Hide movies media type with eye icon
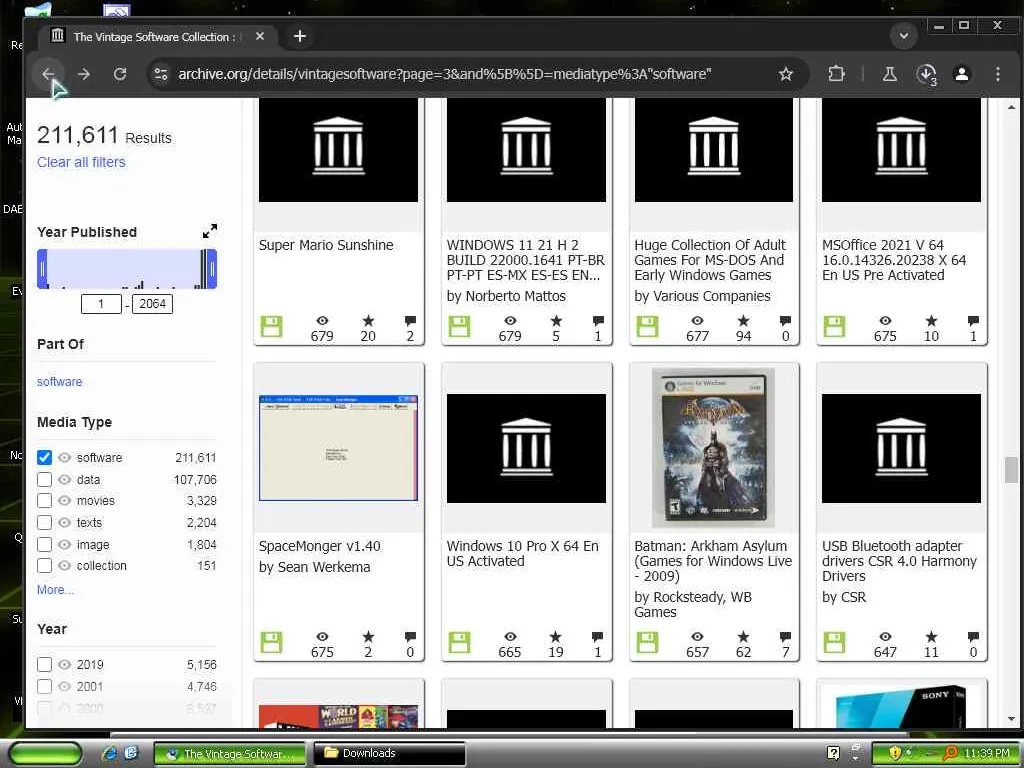This screenshot has height=768, width=1024. 64,501
